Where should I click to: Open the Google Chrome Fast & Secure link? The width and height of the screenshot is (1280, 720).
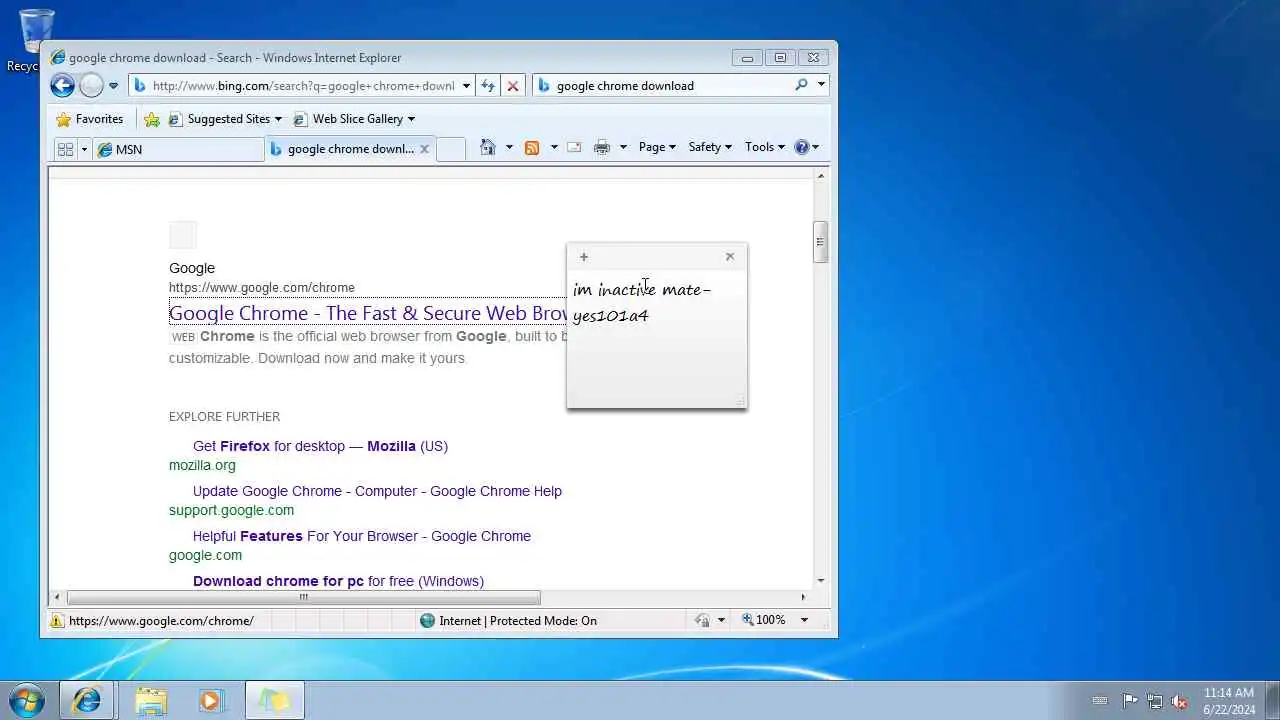coord(369,313)
